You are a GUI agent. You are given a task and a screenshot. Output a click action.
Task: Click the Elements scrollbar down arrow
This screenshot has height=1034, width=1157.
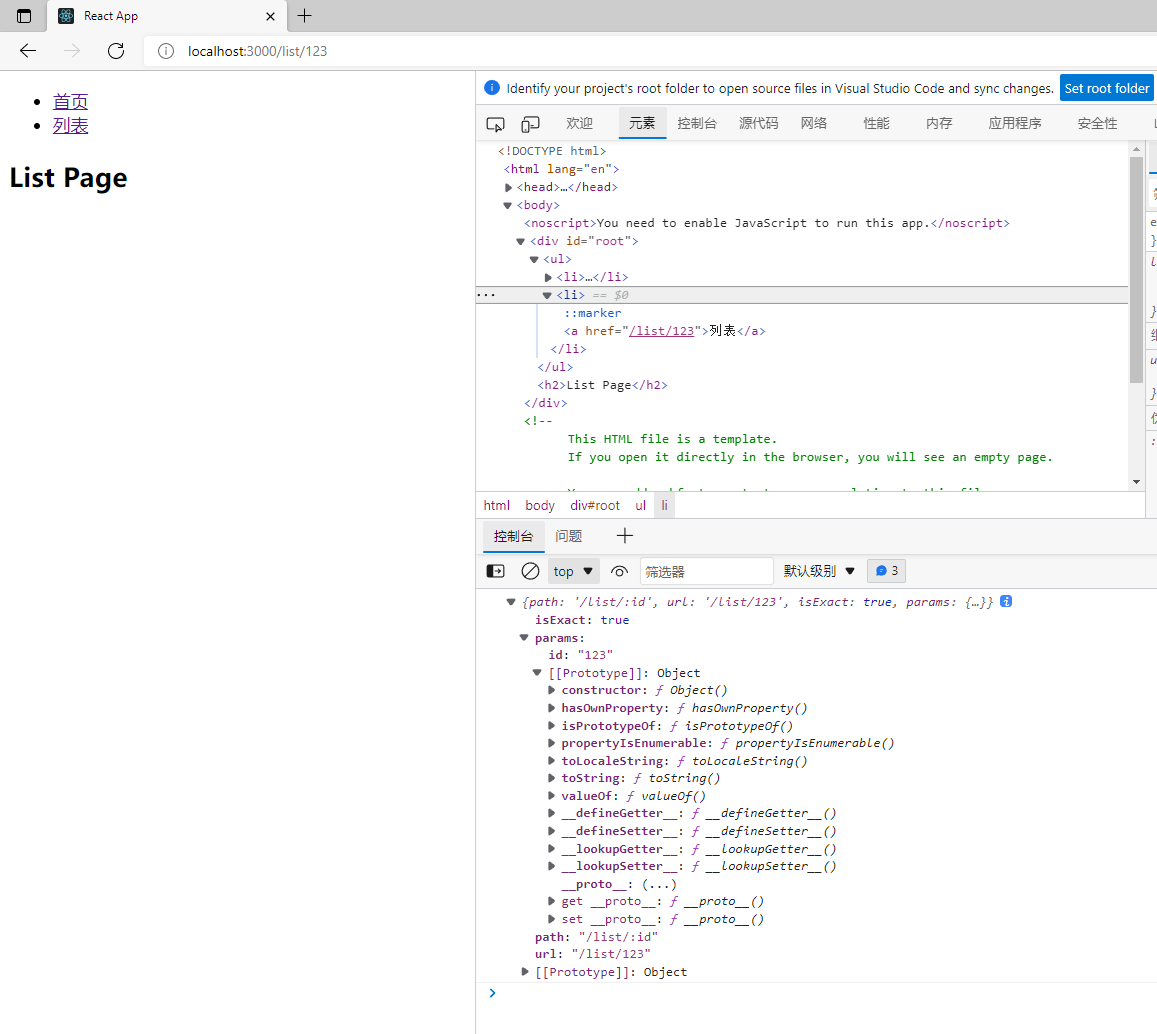point(1136,482)
